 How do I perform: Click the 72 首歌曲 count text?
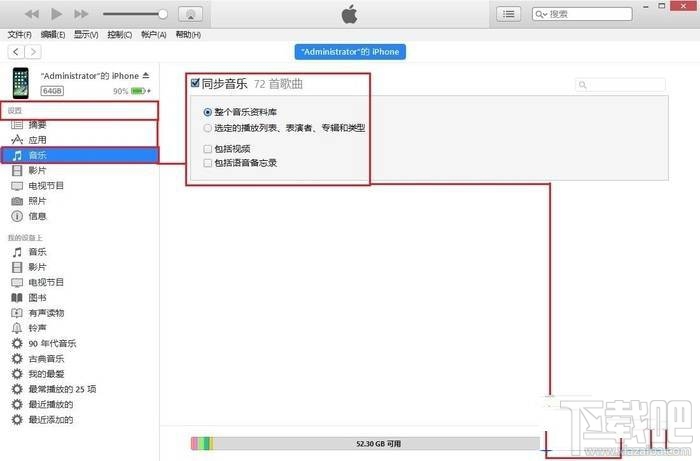coord(279,84)
